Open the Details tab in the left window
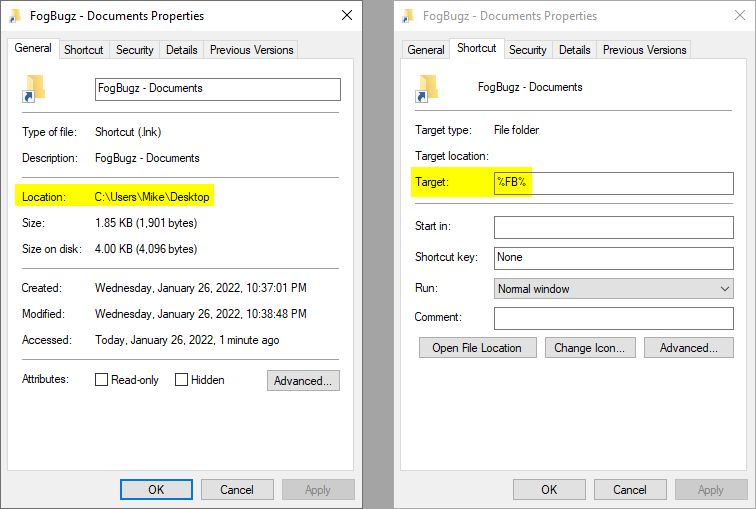The width and height of the screenshot is (756, 509). click(x=182, y=50)
